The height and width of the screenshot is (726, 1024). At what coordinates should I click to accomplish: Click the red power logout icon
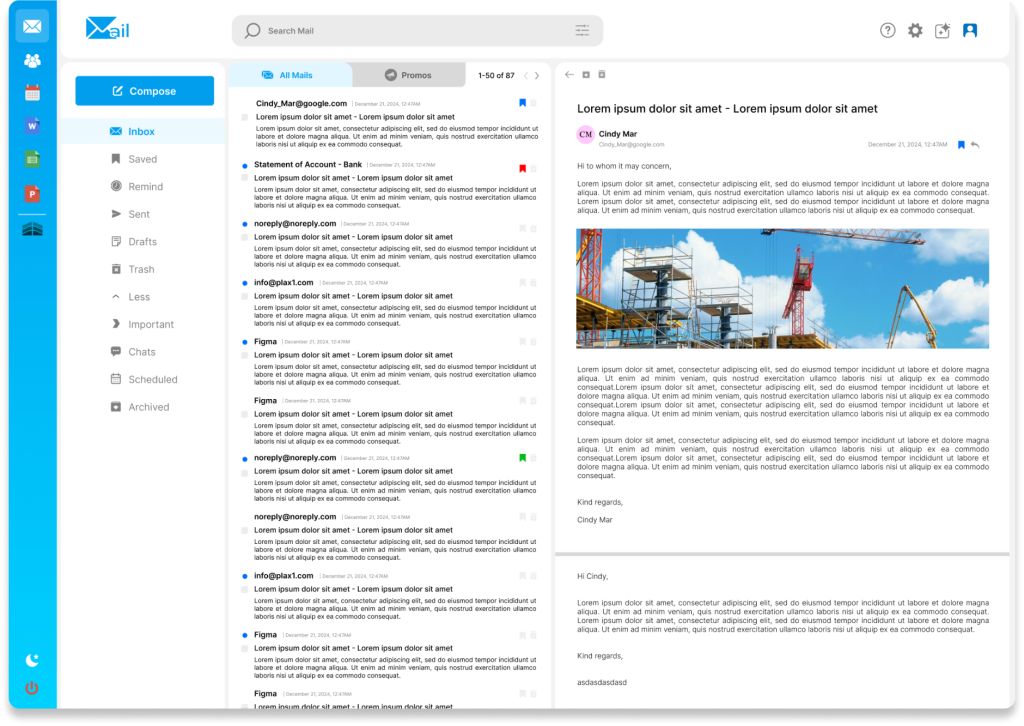pos(32,688)
